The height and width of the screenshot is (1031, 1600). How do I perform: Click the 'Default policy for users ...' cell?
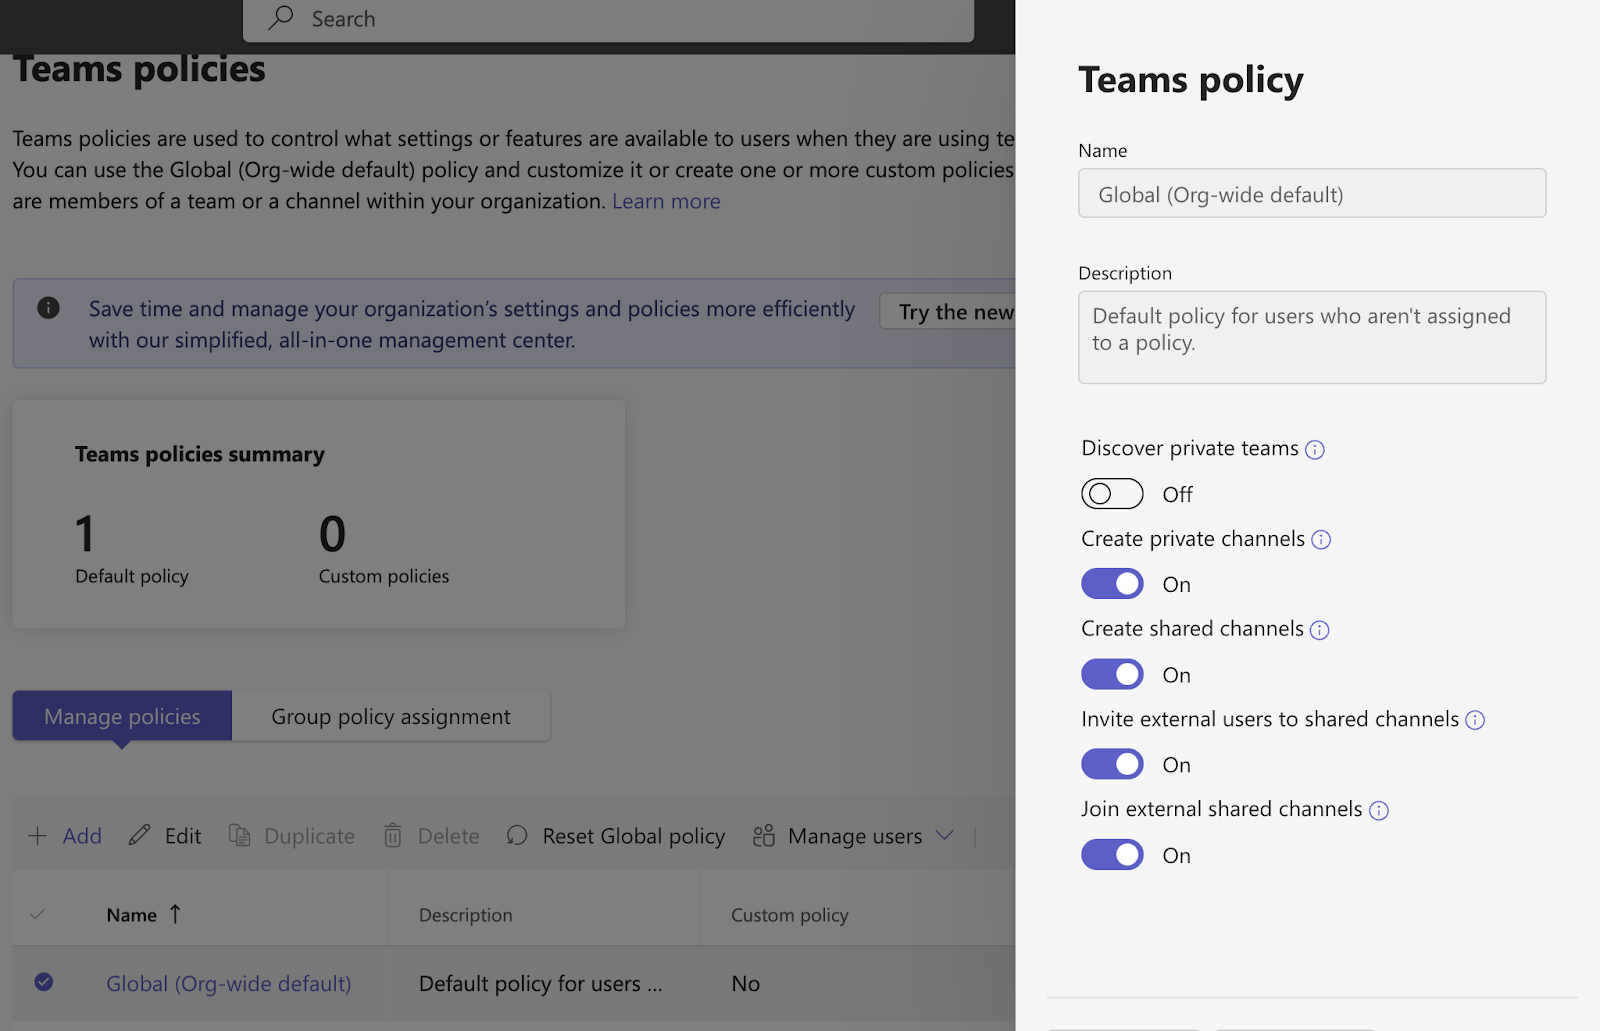click(x=540, y=984)
